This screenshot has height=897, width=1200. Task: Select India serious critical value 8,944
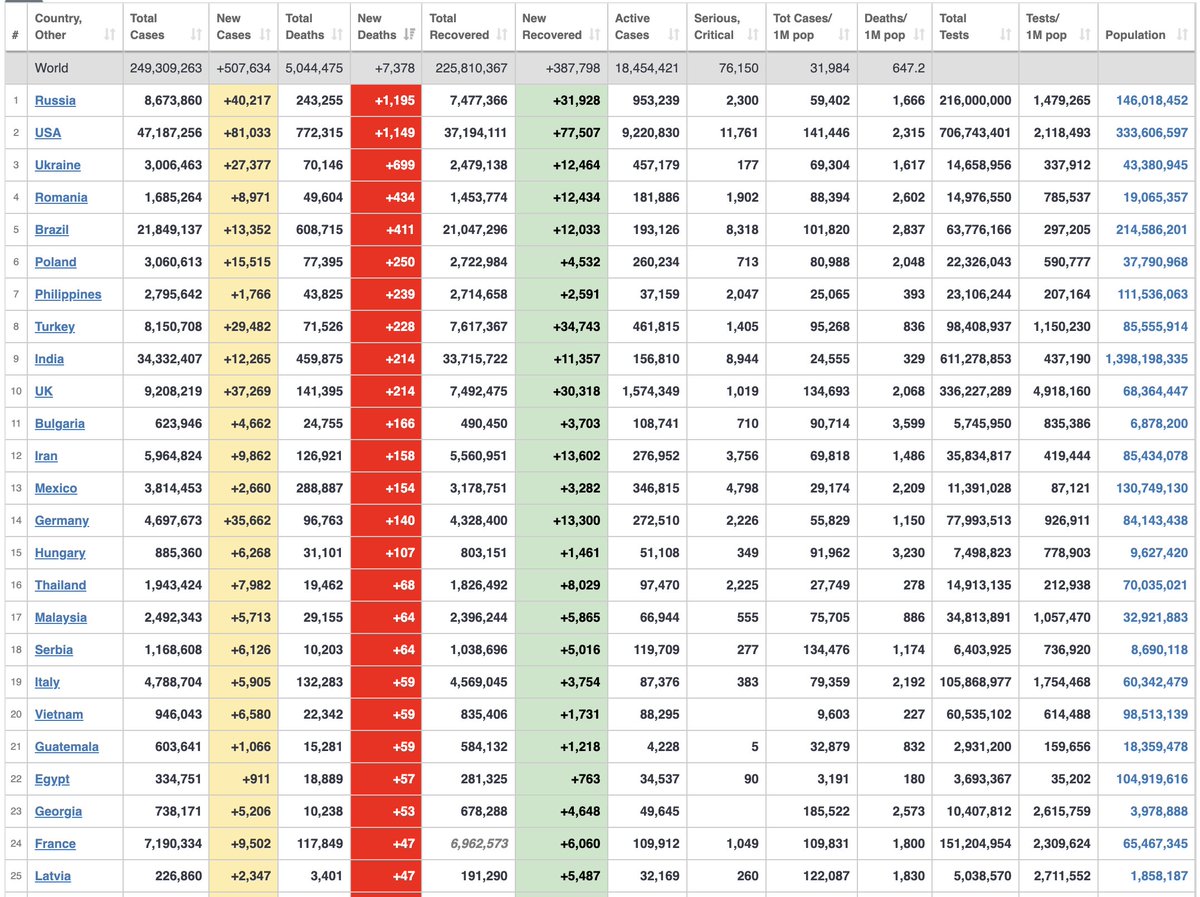coord(741,359)
